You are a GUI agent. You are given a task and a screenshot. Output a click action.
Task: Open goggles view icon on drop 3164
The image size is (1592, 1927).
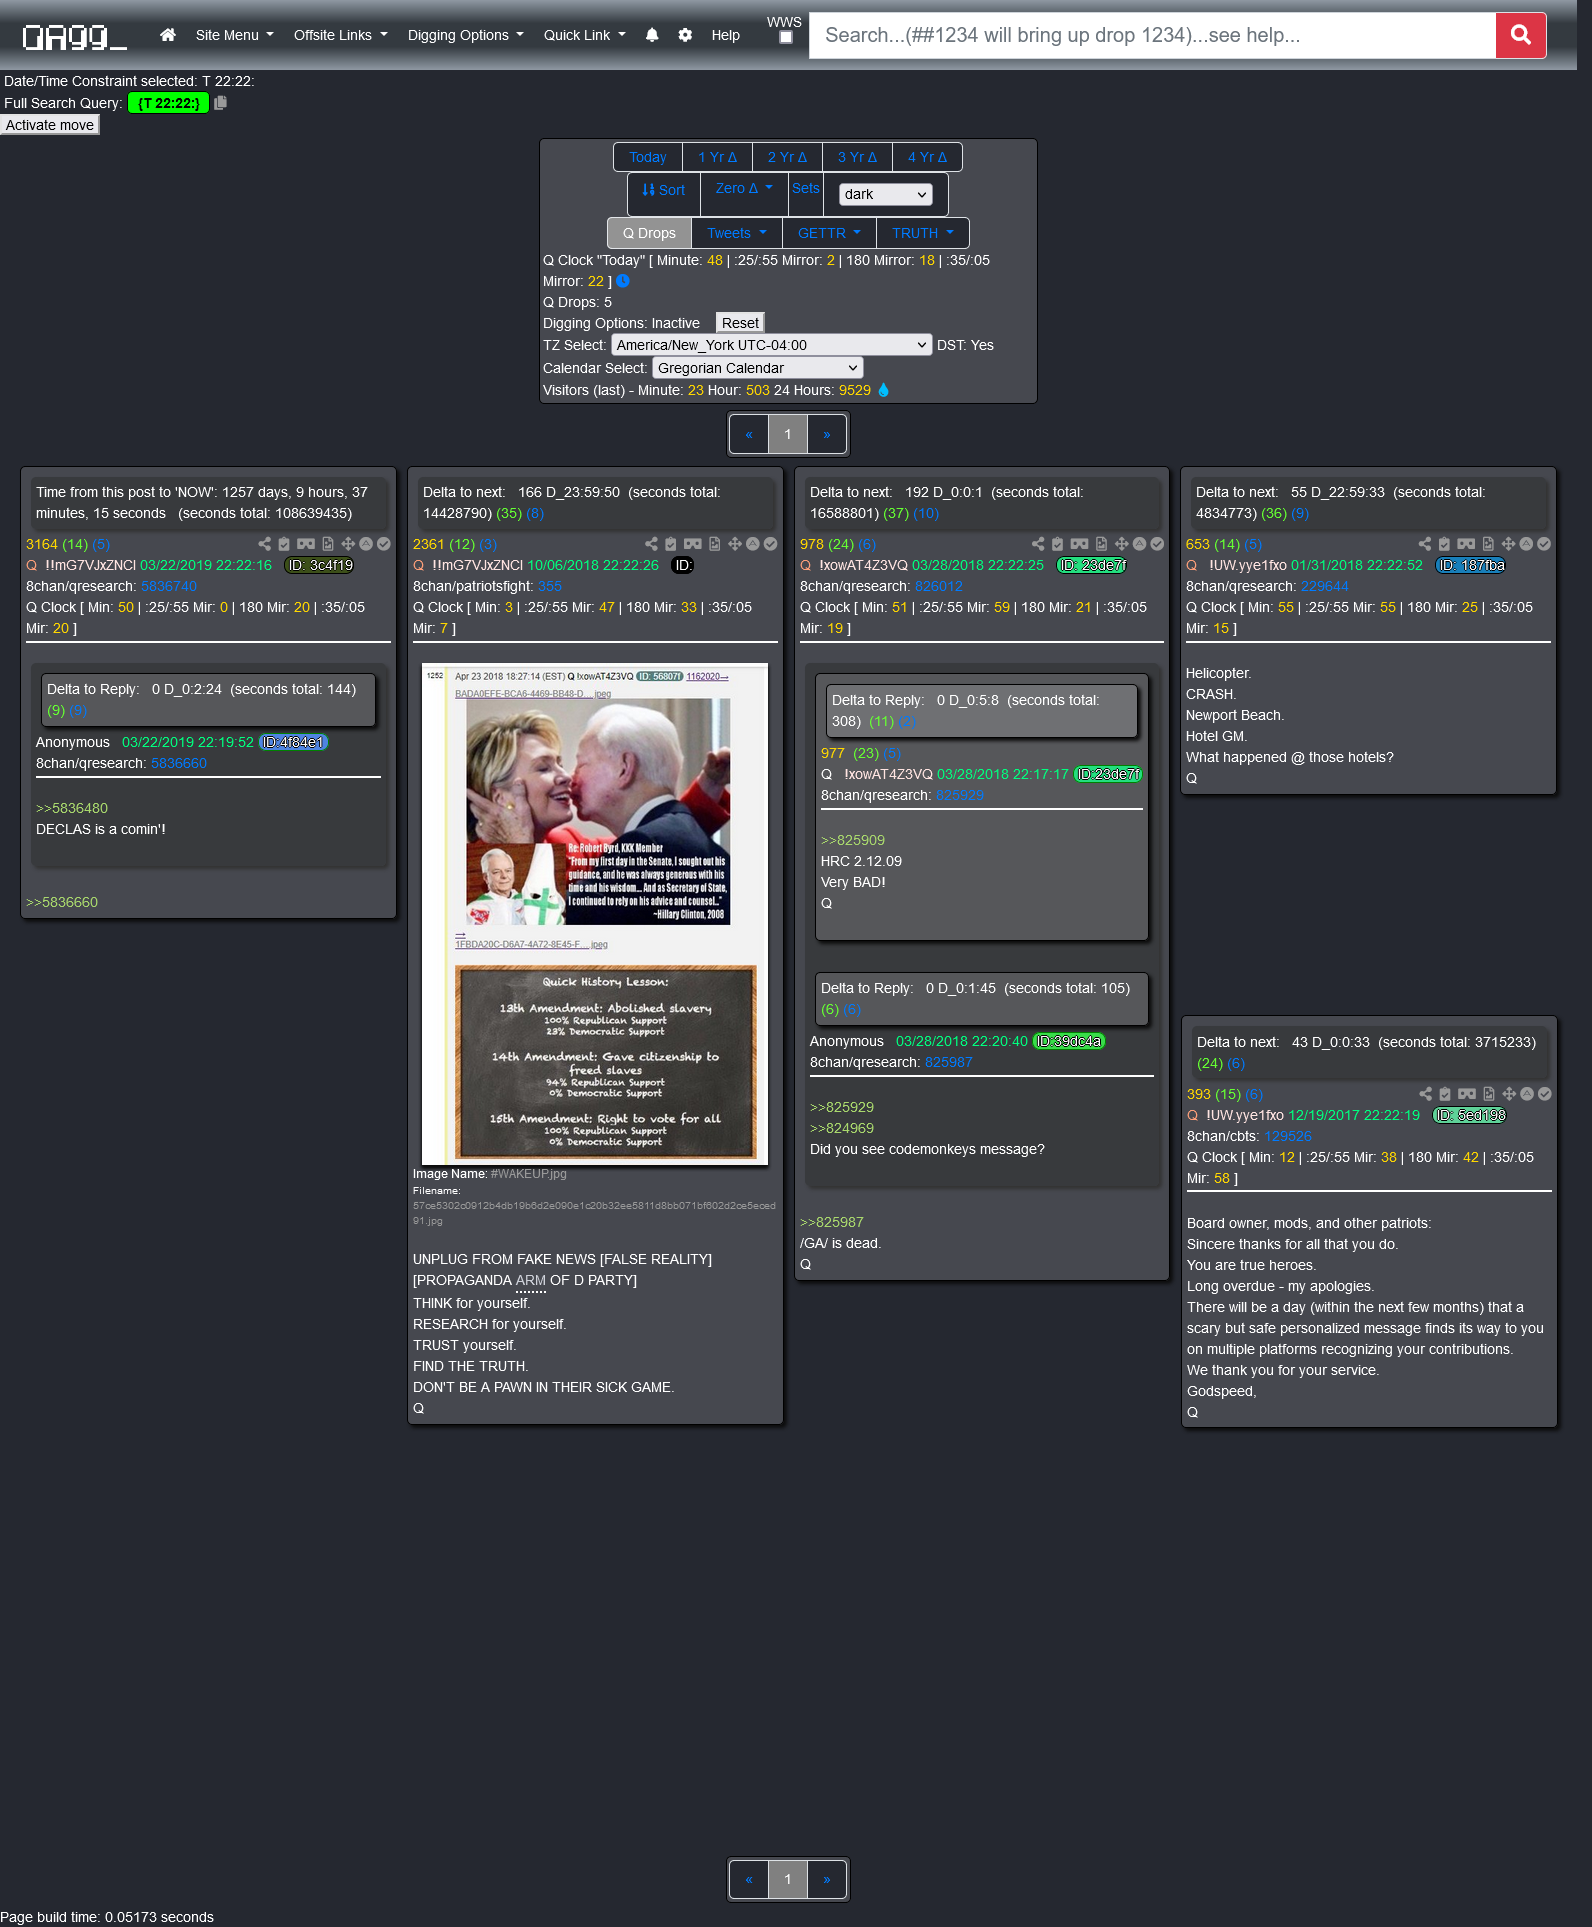(306, 544)
